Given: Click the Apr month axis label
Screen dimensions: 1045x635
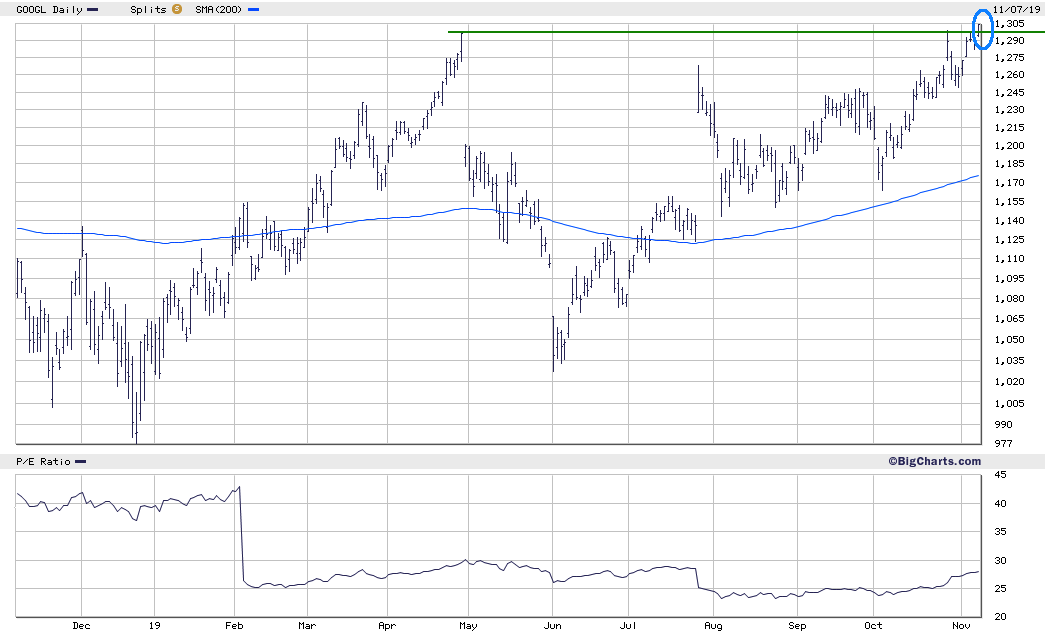Looking at the screenshot, I should click(x=387, y=626).
